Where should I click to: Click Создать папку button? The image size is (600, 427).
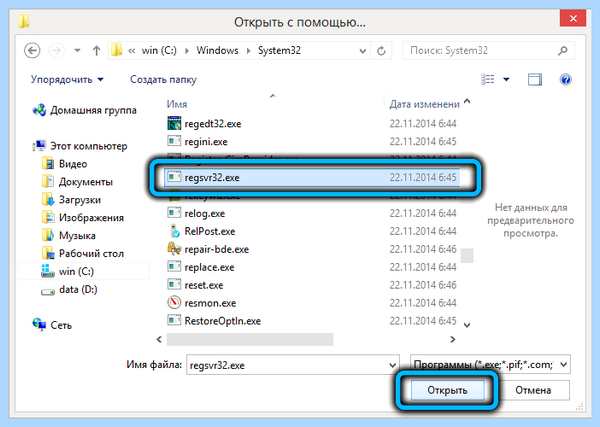[163, 80]
